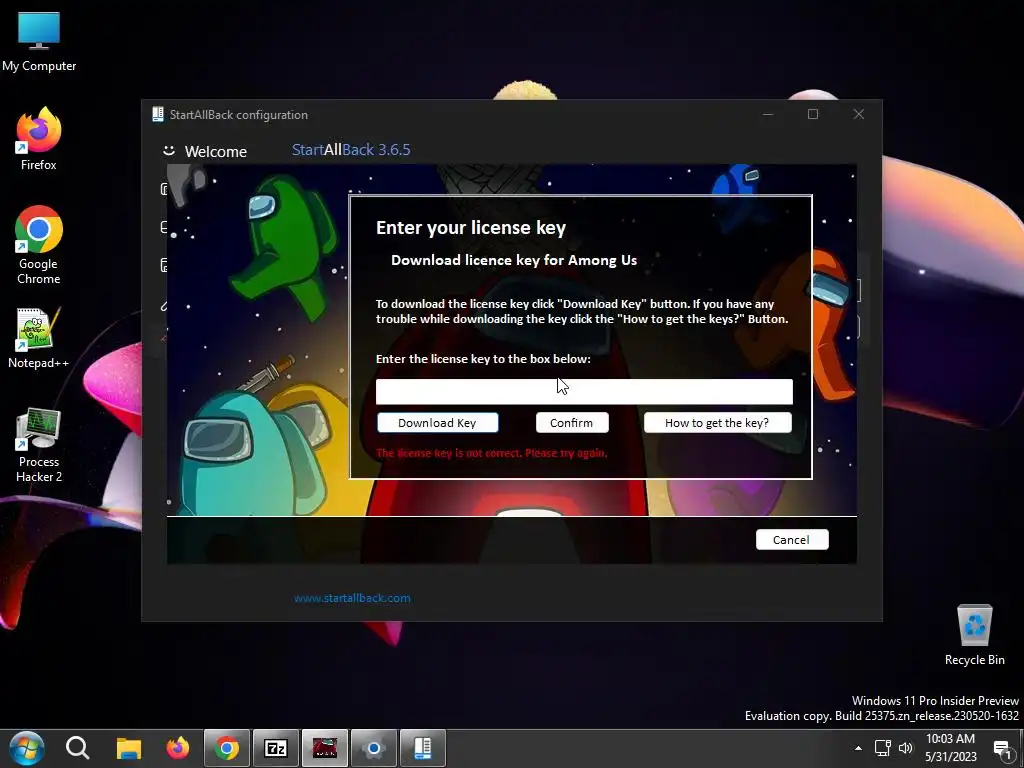This screenshot has width=1024, height=768.
Task: Switch to Chrome on the taskbar
Action: tap(227, 748)
